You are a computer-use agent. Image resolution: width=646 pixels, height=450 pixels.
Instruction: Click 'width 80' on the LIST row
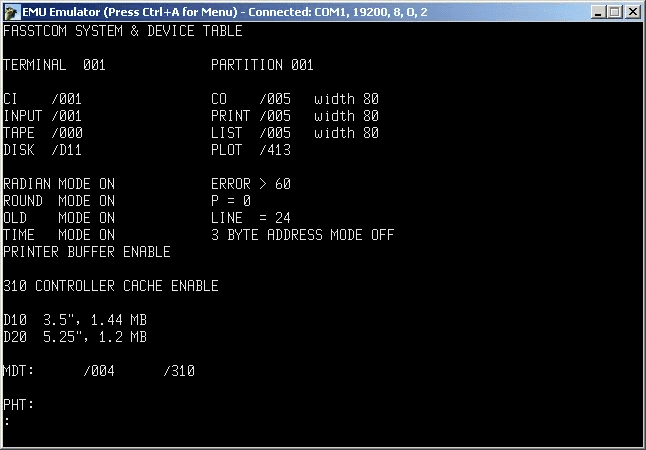(346, 133)
